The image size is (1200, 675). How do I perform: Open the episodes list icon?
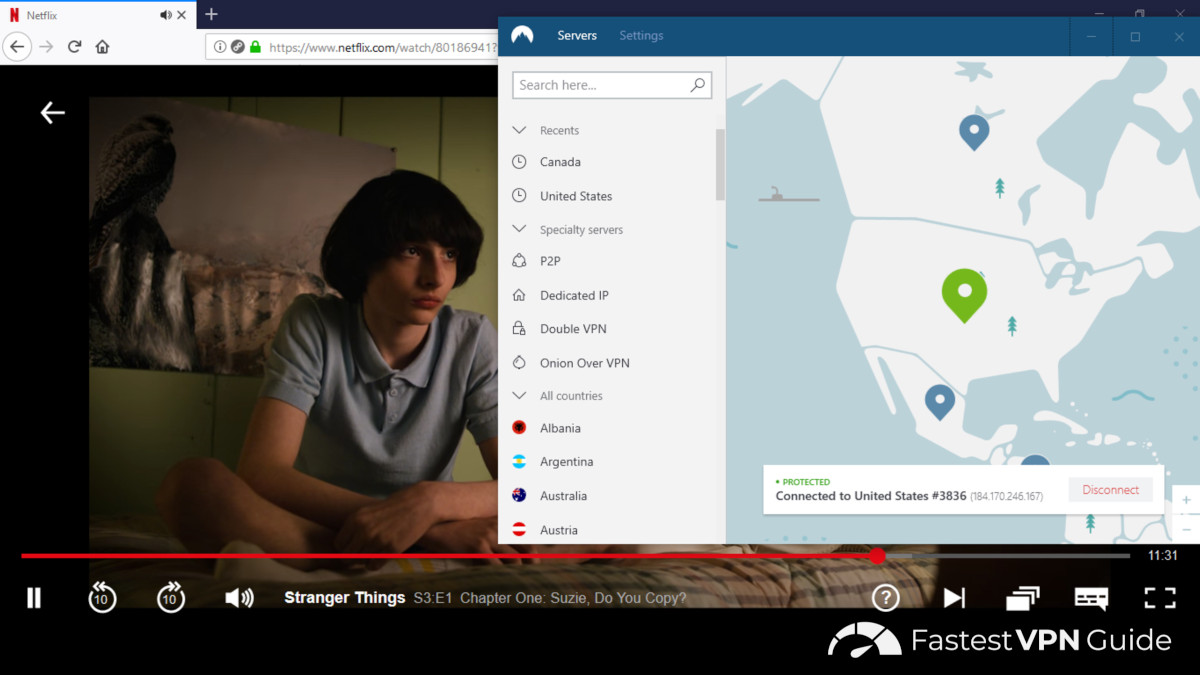[x=1022, y=598]
